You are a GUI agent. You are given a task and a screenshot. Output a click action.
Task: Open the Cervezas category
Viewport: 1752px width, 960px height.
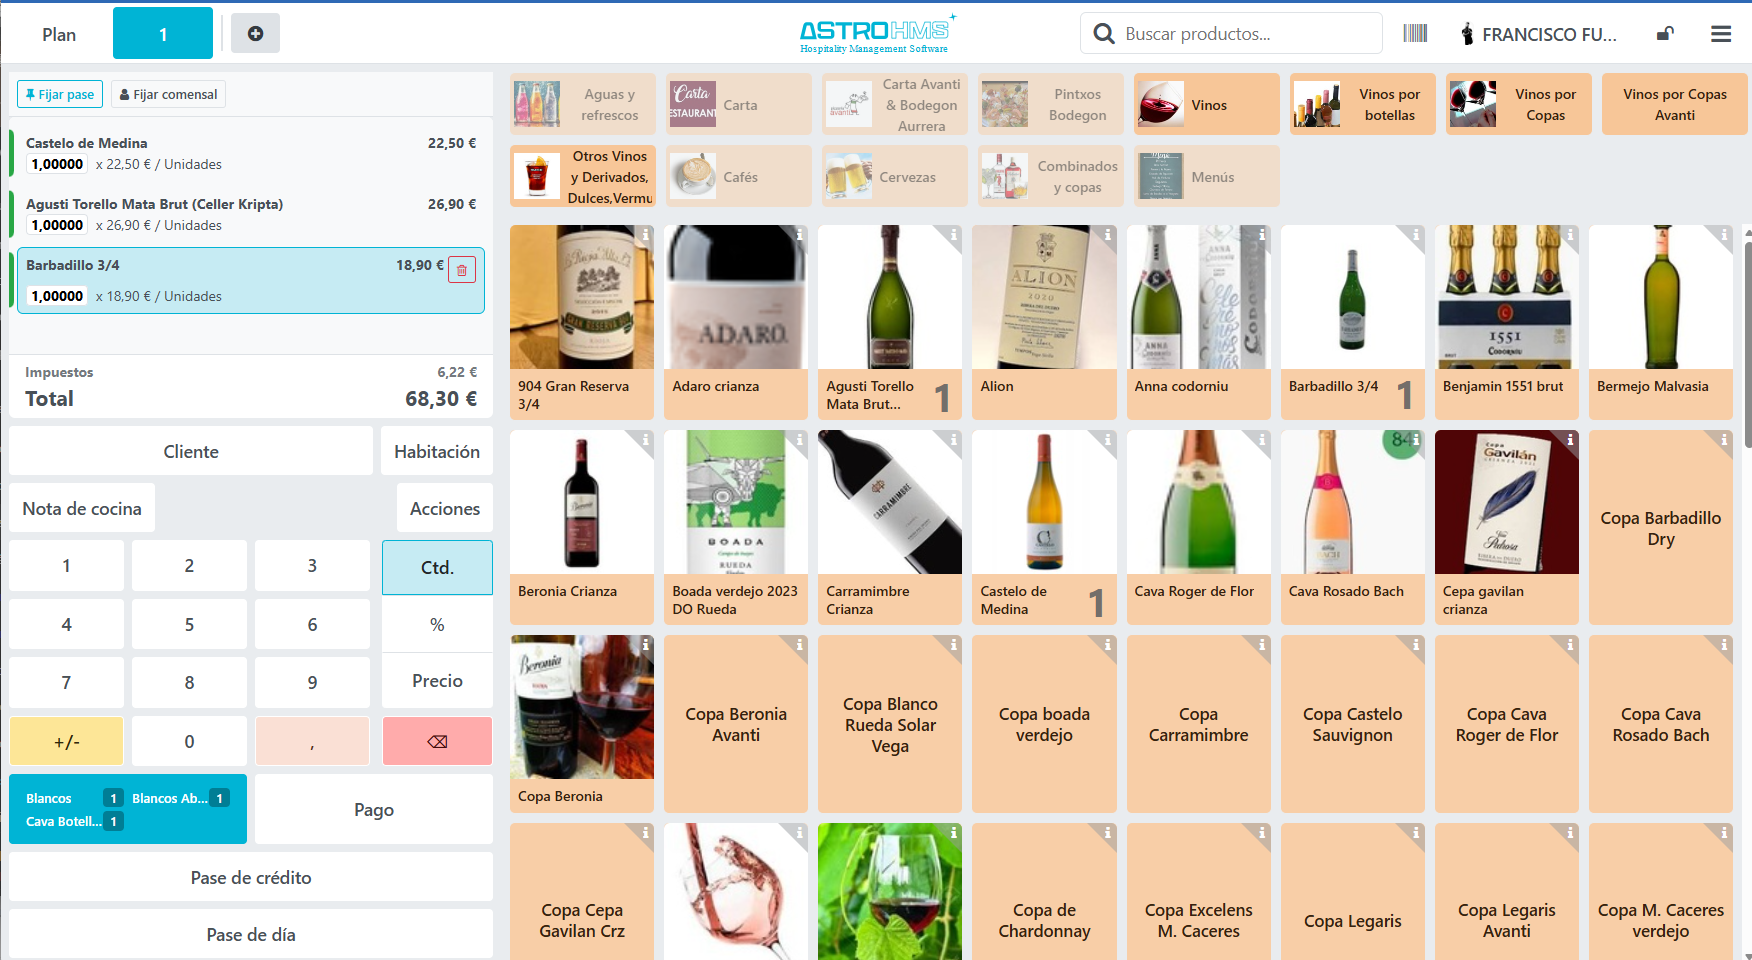tap(895, 176)
